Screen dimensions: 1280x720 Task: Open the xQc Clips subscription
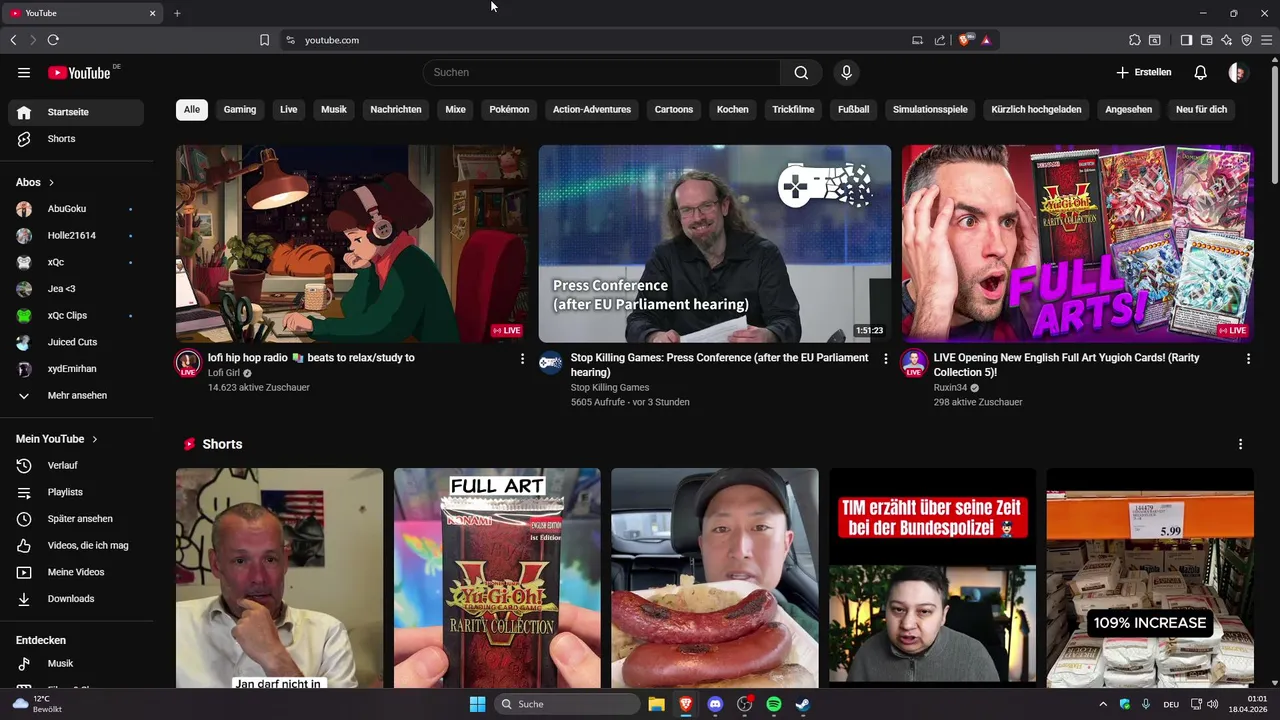pyautogui.click(x=76, y=315)
